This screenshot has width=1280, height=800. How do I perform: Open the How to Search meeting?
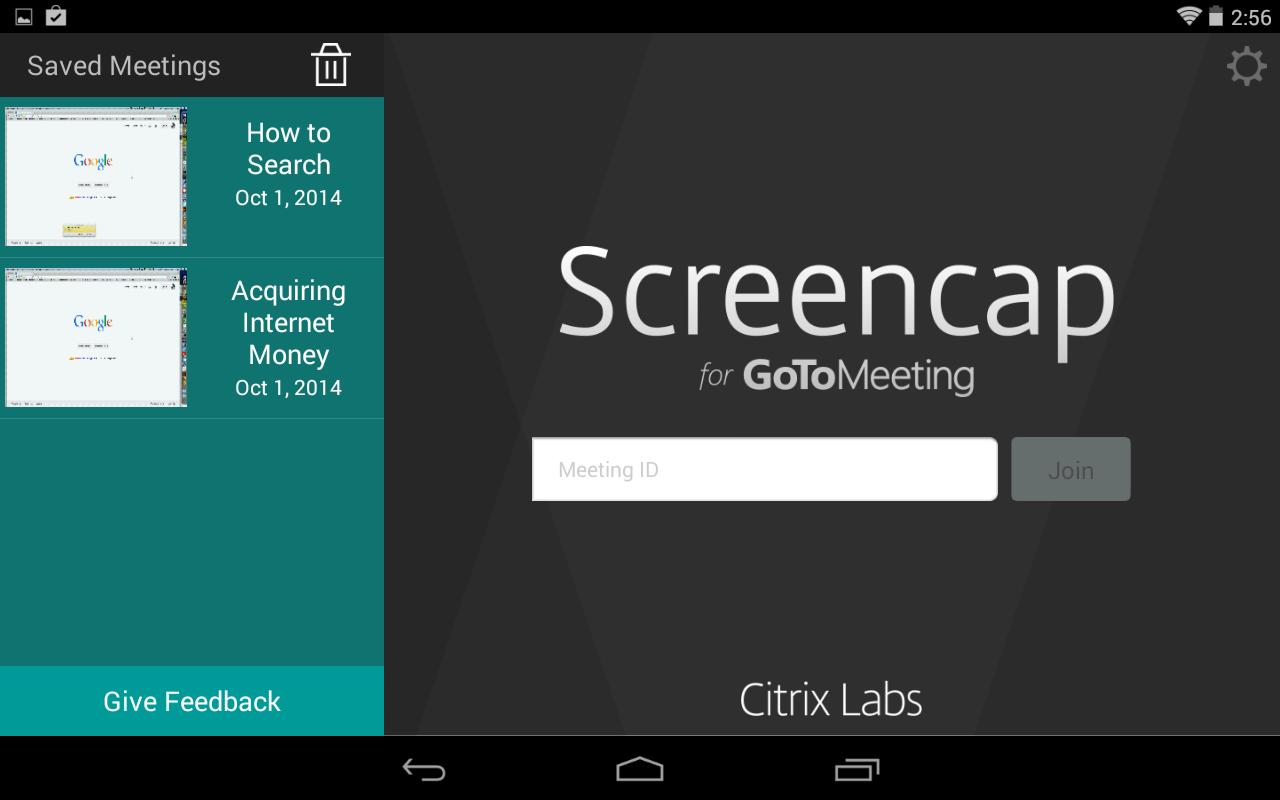(x=288, y=163)
